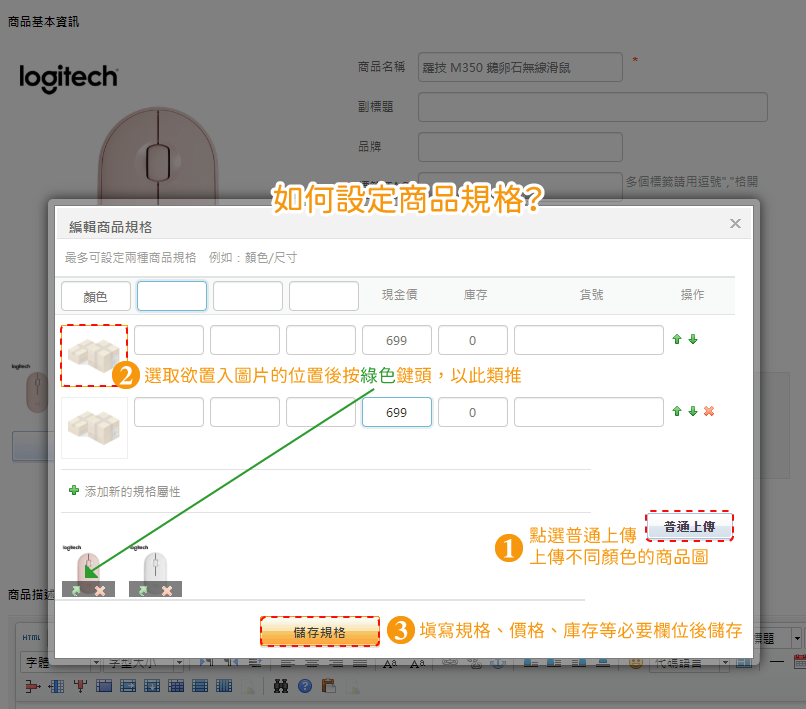The image size is (806, 709).
Task: Delete the second spec row with red X
Action: pyautogui.click(x=709, y=411)
